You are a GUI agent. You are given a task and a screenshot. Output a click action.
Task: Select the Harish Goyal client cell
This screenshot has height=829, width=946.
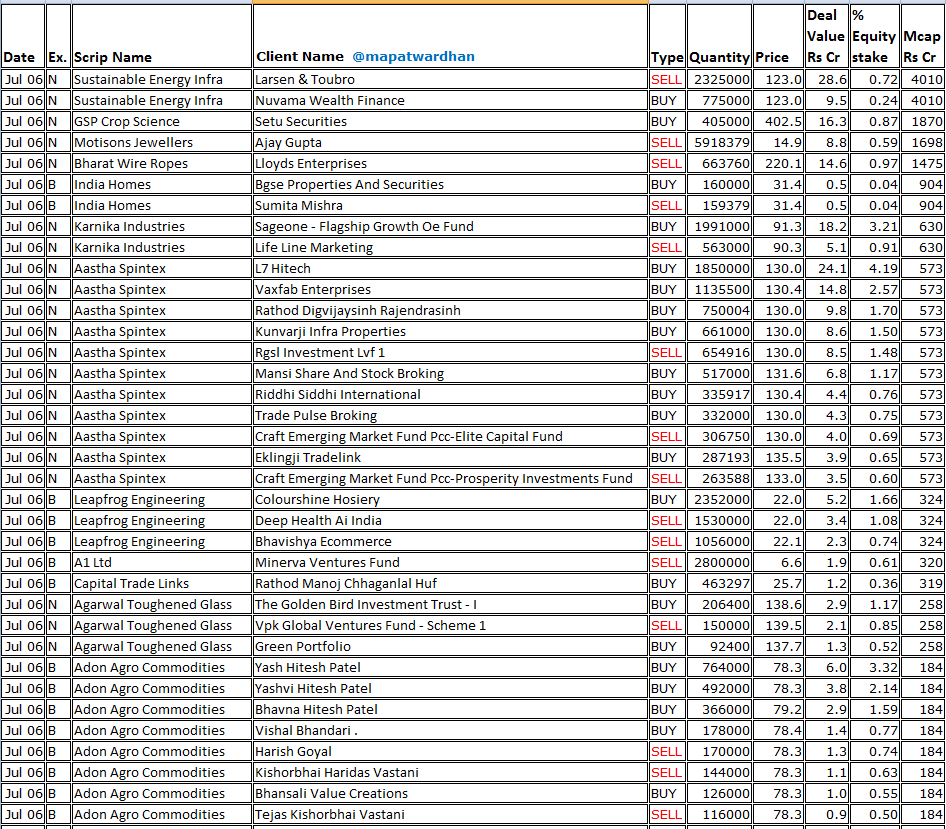click(x=451, y=752)
